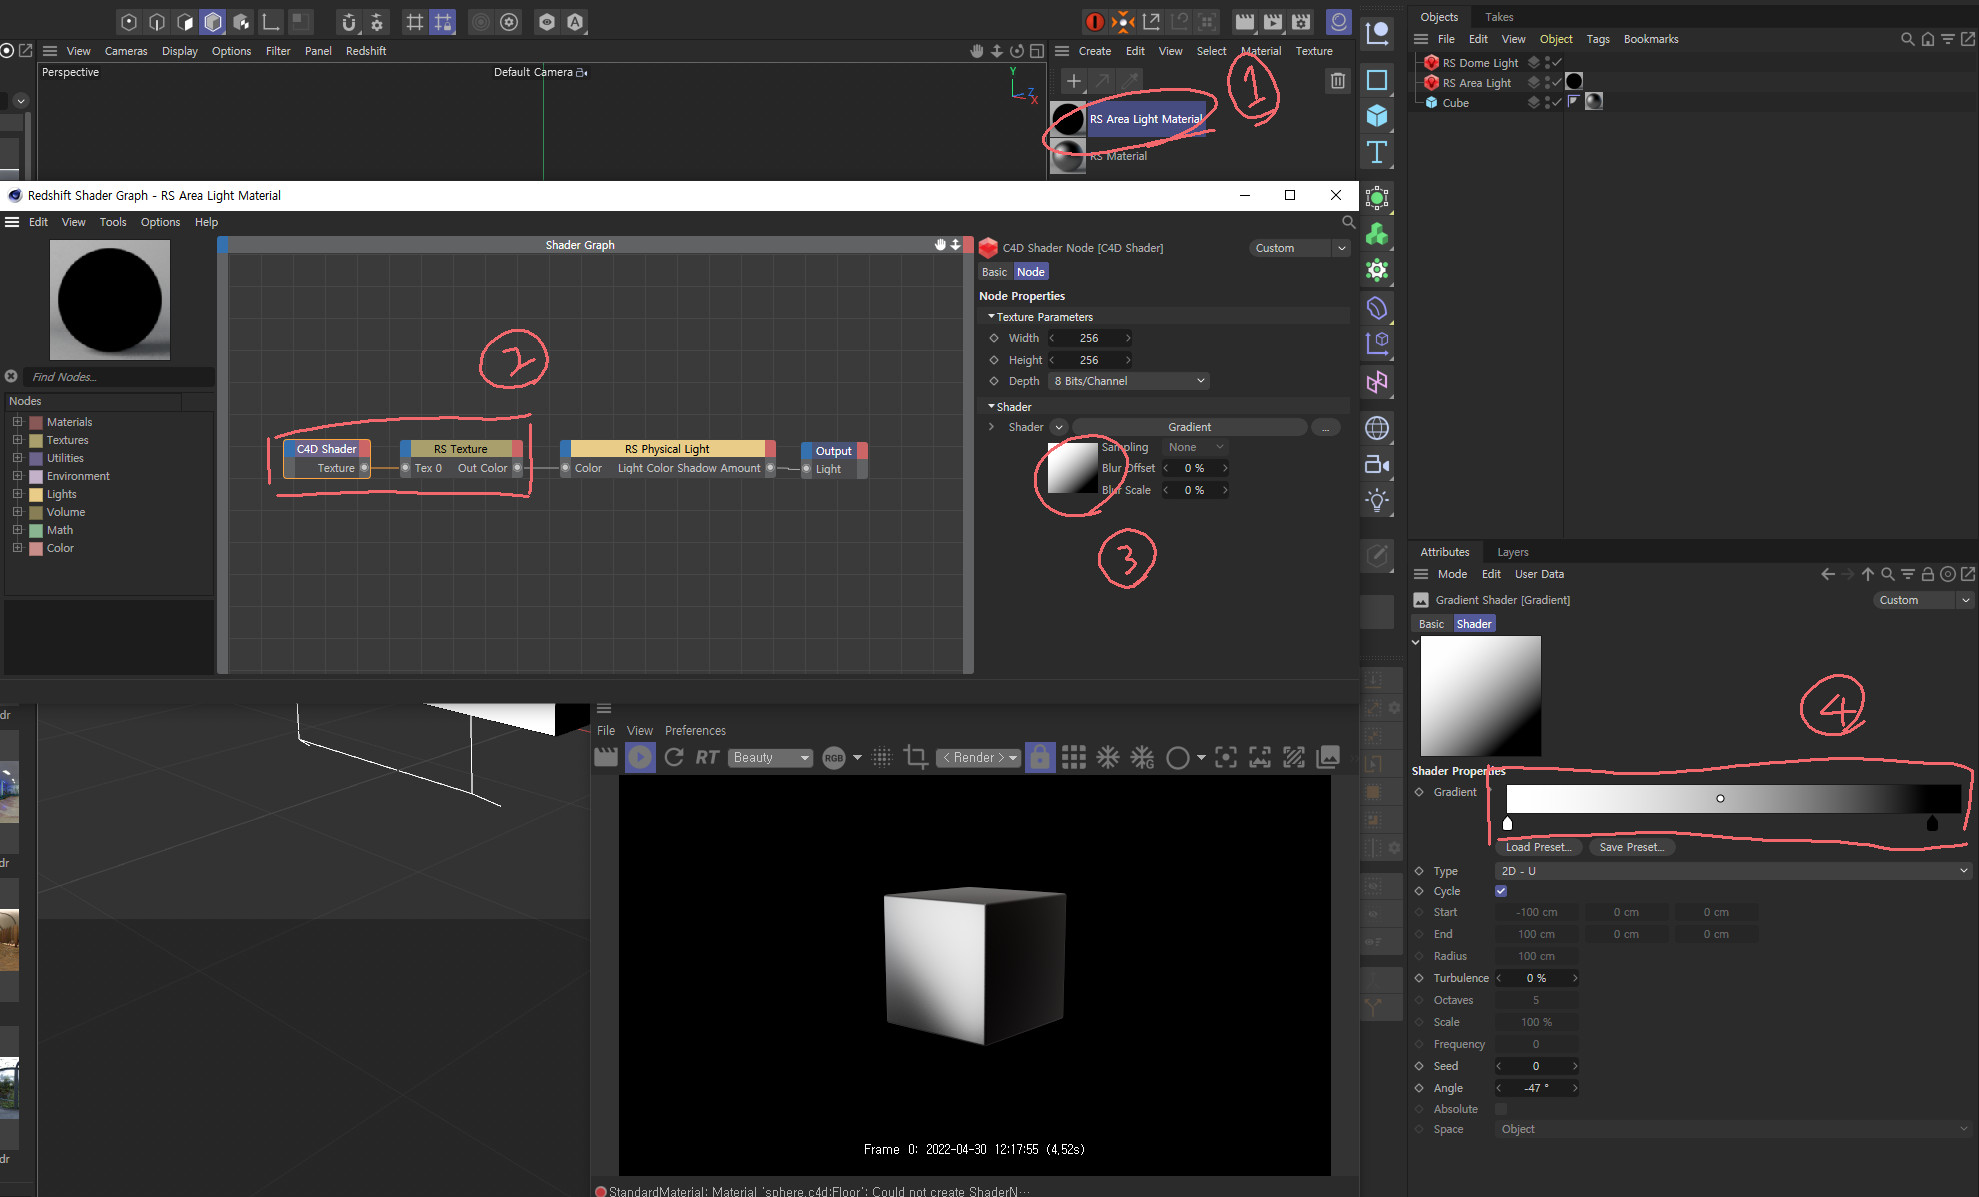Image resolution: width=1979 pixels, height=1197 pixels.
Task: Click the Save Preset button
Action: (x=1632, y=847)
